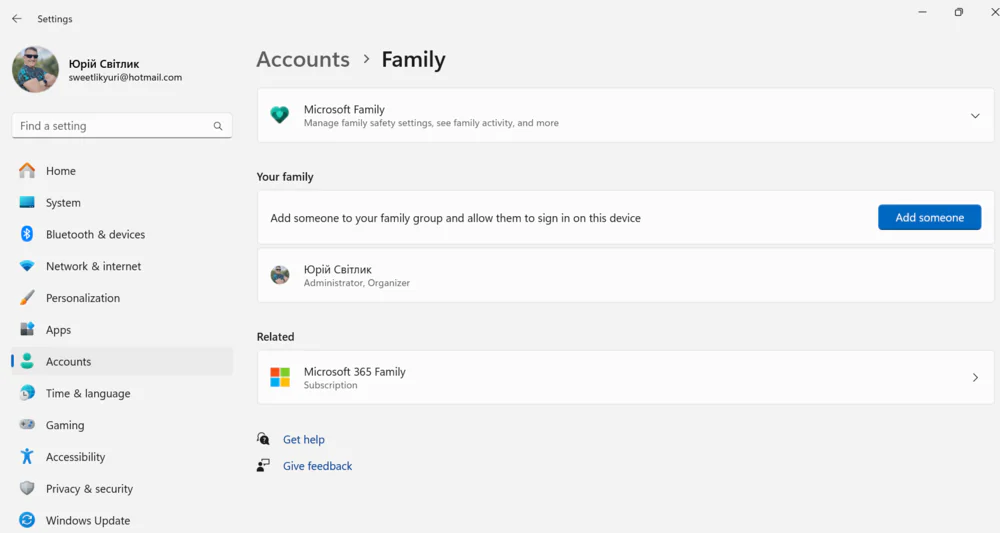Image resolution: width=1000 pixels, height=533 pixels.
Task: Click the Personalization paintbrush icon
Action: 27,298
